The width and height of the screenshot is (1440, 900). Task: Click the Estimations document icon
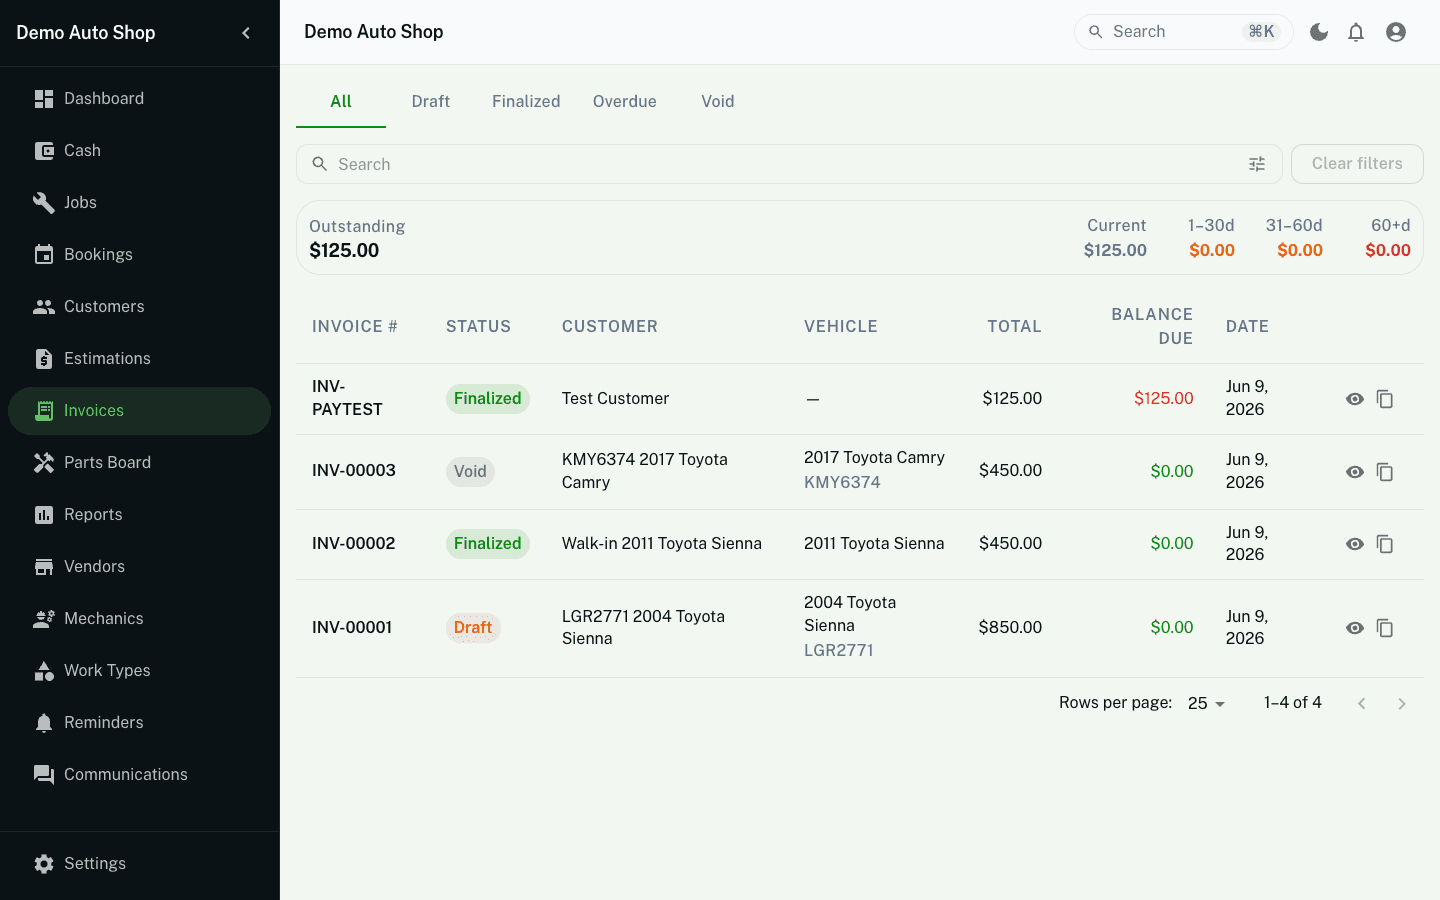click(44, 359)
